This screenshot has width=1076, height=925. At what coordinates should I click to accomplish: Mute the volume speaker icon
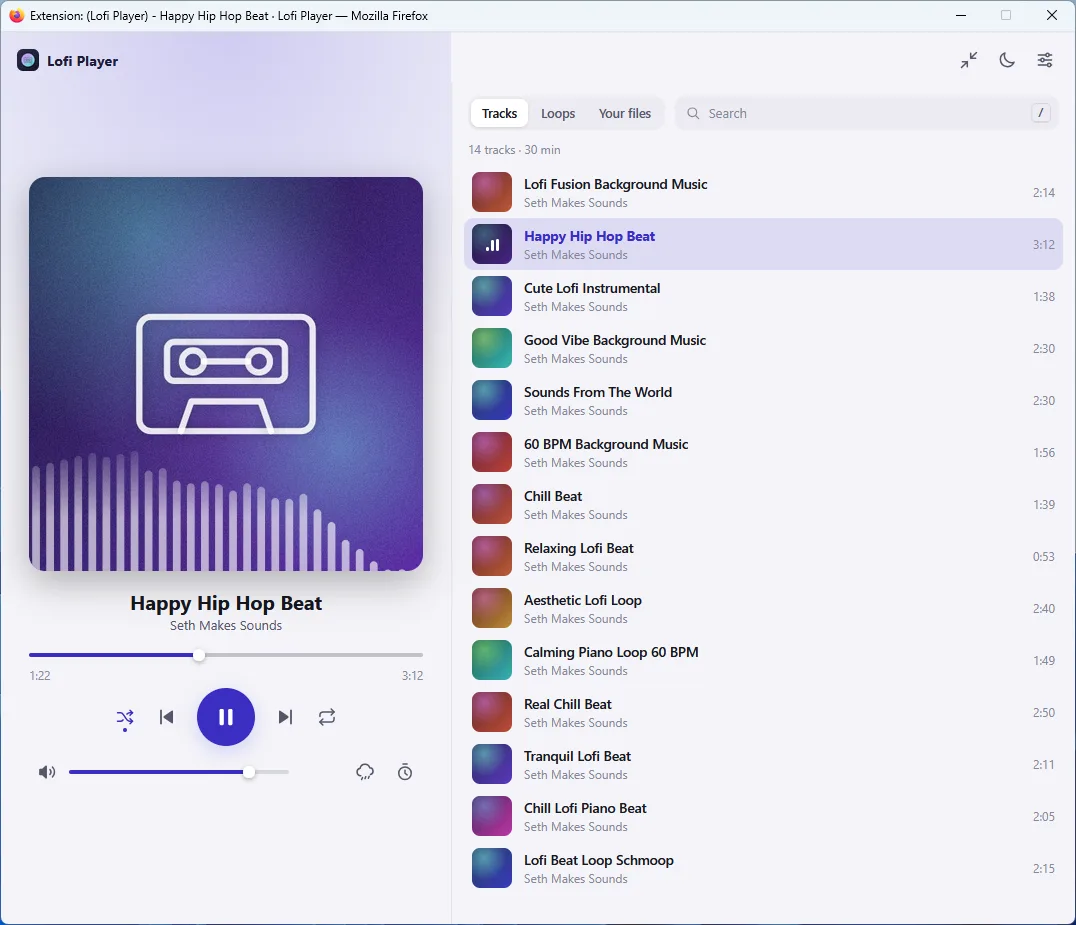(x=47, y=773)
